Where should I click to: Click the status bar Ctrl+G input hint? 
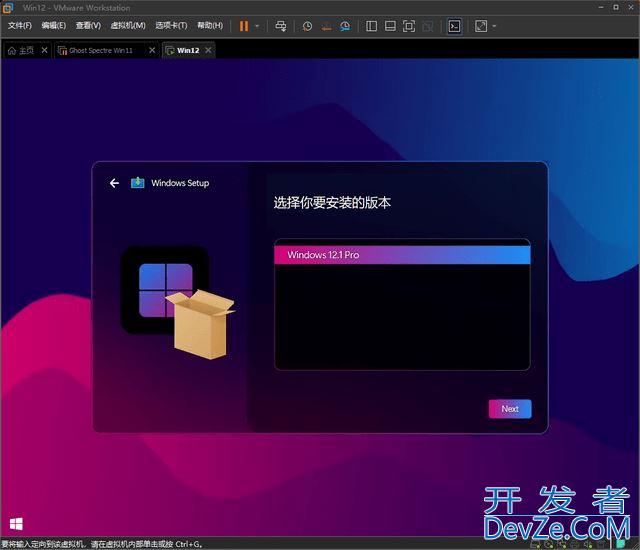(102, 544)
